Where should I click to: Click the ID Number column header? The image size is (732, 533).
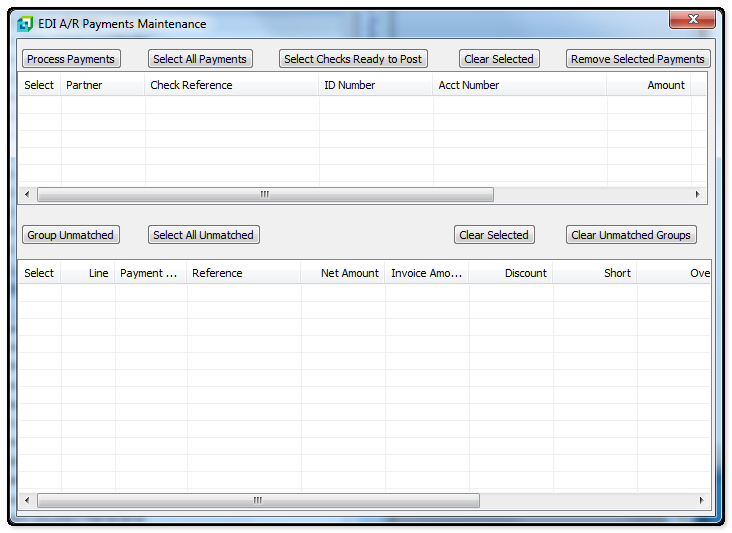[x=375, y=85]
